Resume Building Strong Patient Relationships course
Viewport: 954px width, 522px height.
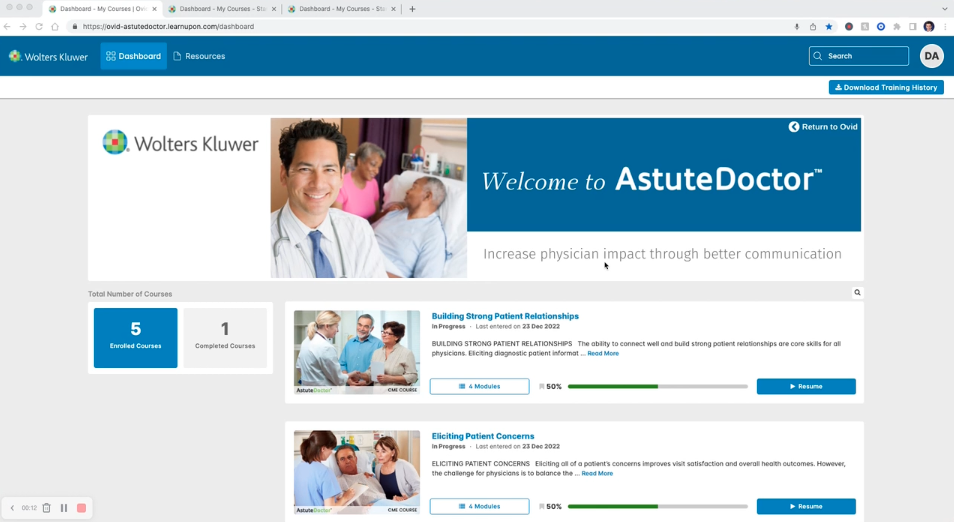[x=805, y=386]
